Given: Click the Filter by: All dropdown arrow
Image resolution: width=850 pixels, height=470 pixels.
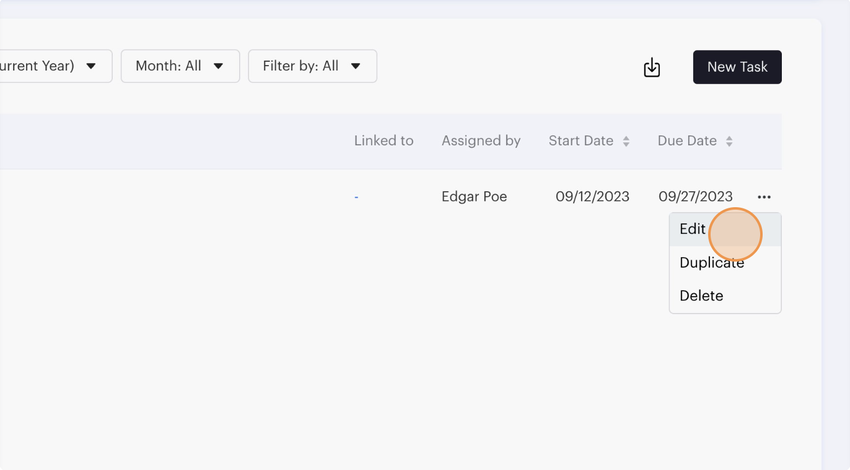Looking at the screenshot, I should click(356, 67).
